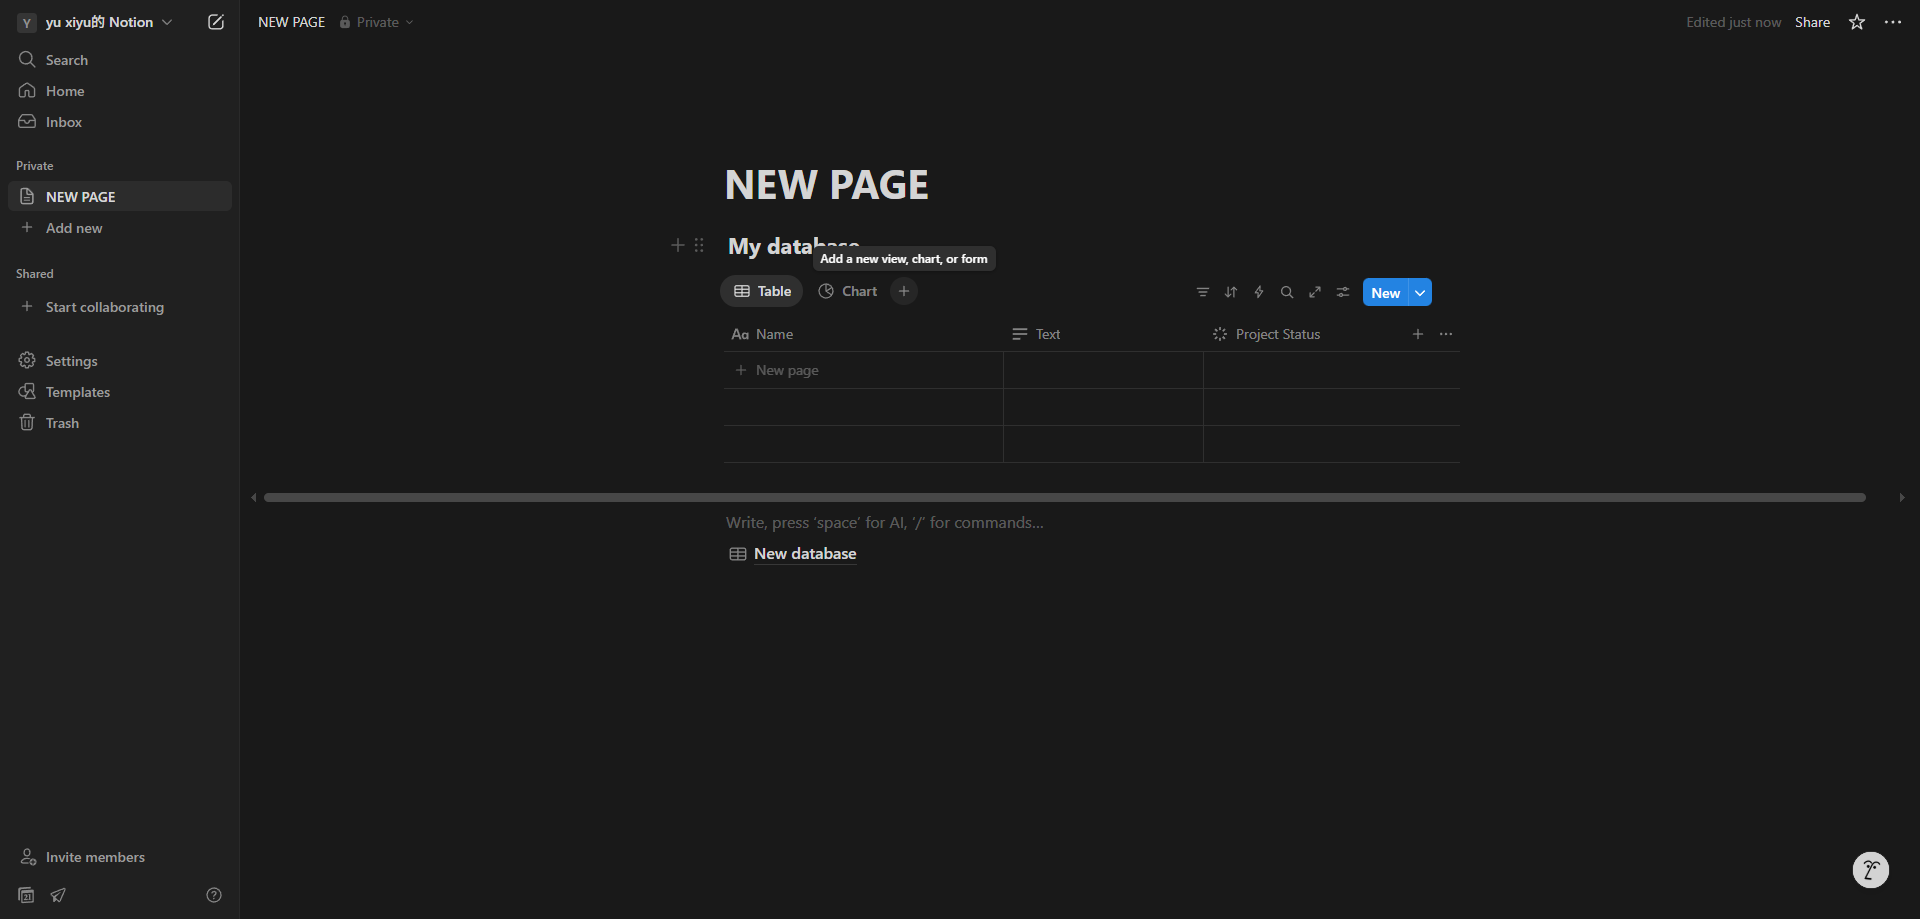Viewport: 1920px width, 919px height.
Task: Open the database Filter icon
Action: (1203, 292)
